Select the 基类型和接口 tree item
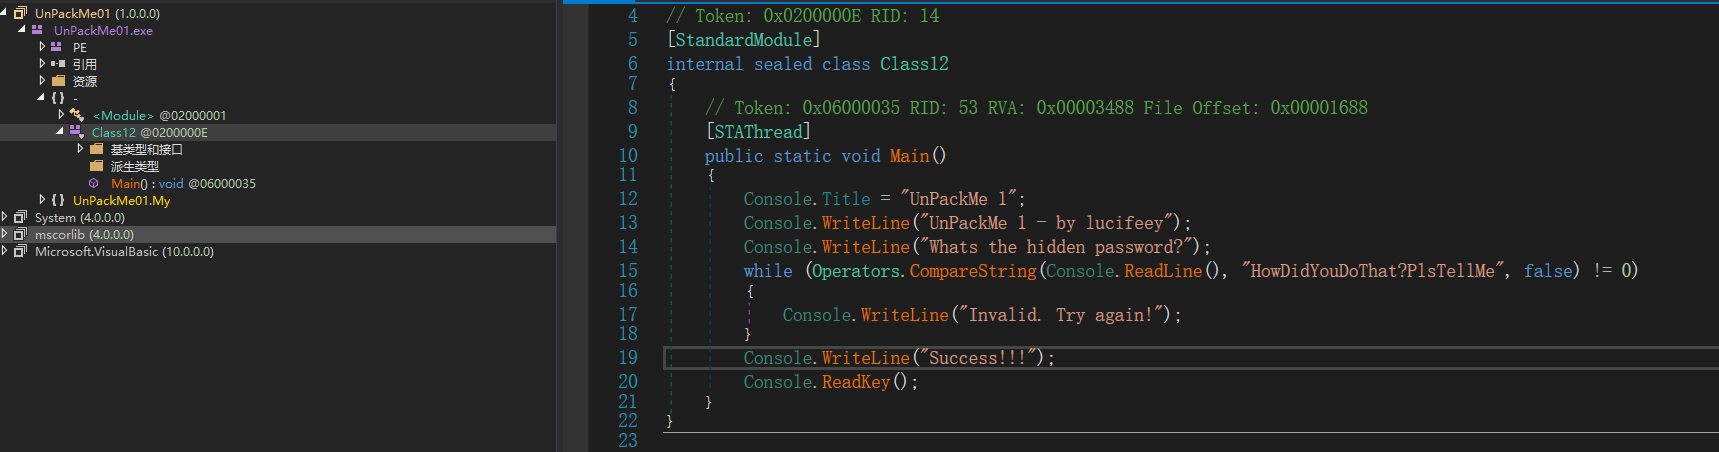This screenshot has width=1719, height=452. pos(146,149)
